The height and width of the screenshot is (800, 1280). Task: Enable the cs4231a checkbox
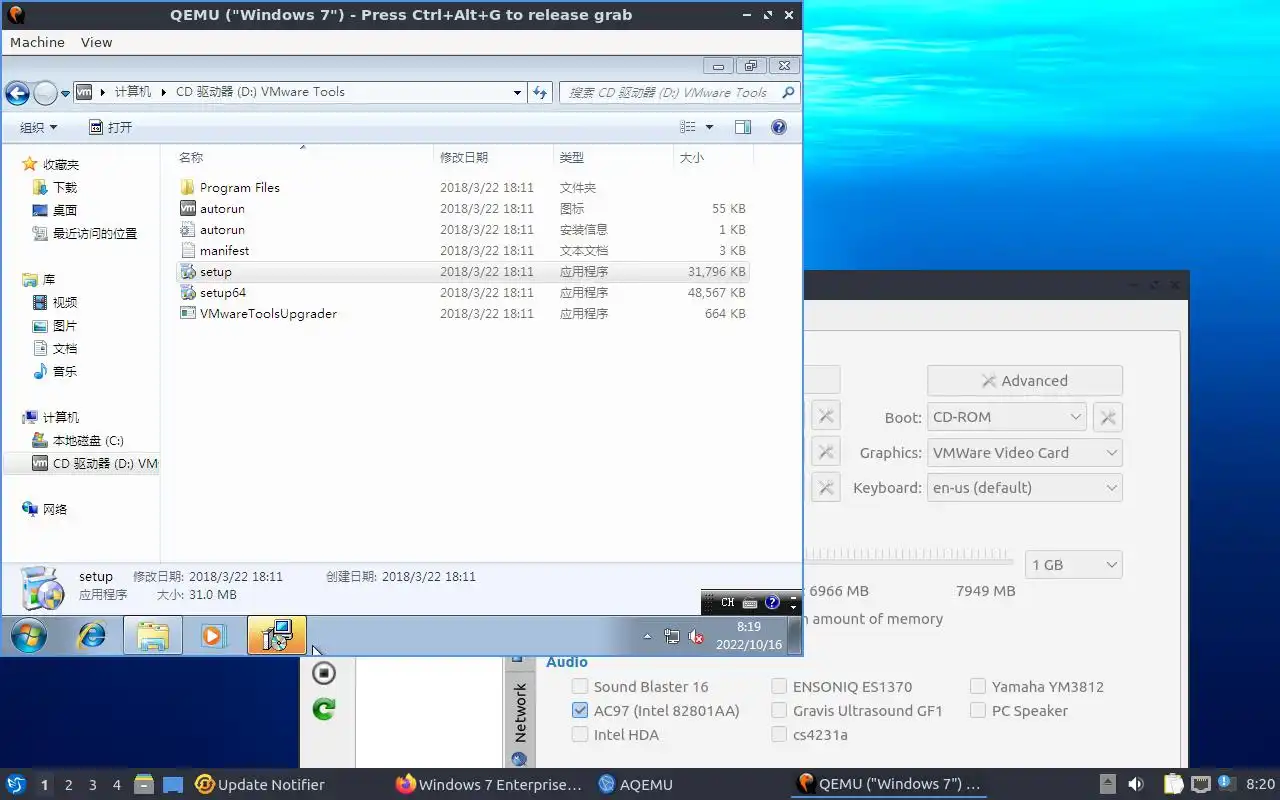coord(779,734)
